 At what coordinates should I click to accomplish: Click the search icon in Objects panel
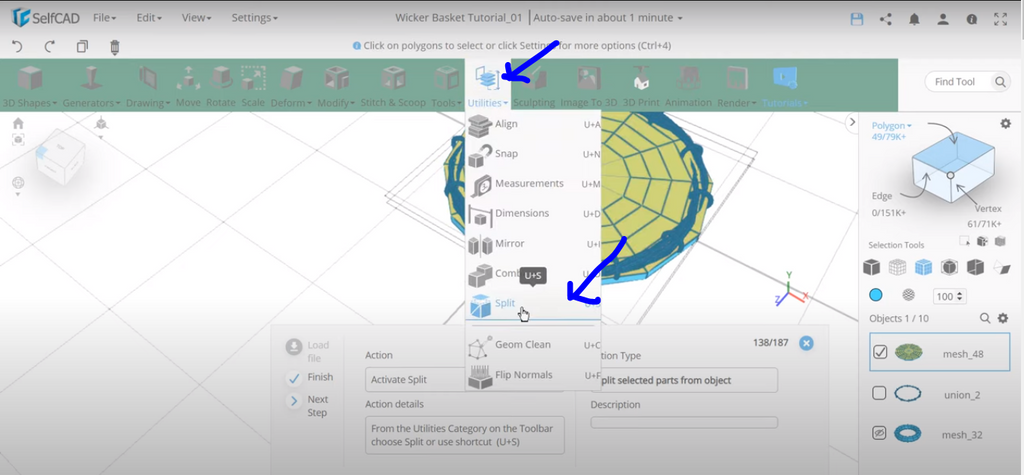(985, 318)
